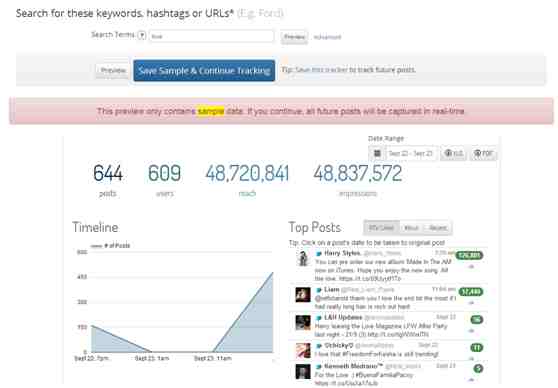Open the Search Terms help dropdown icon
558x388 pixels.
coord(142,35)
